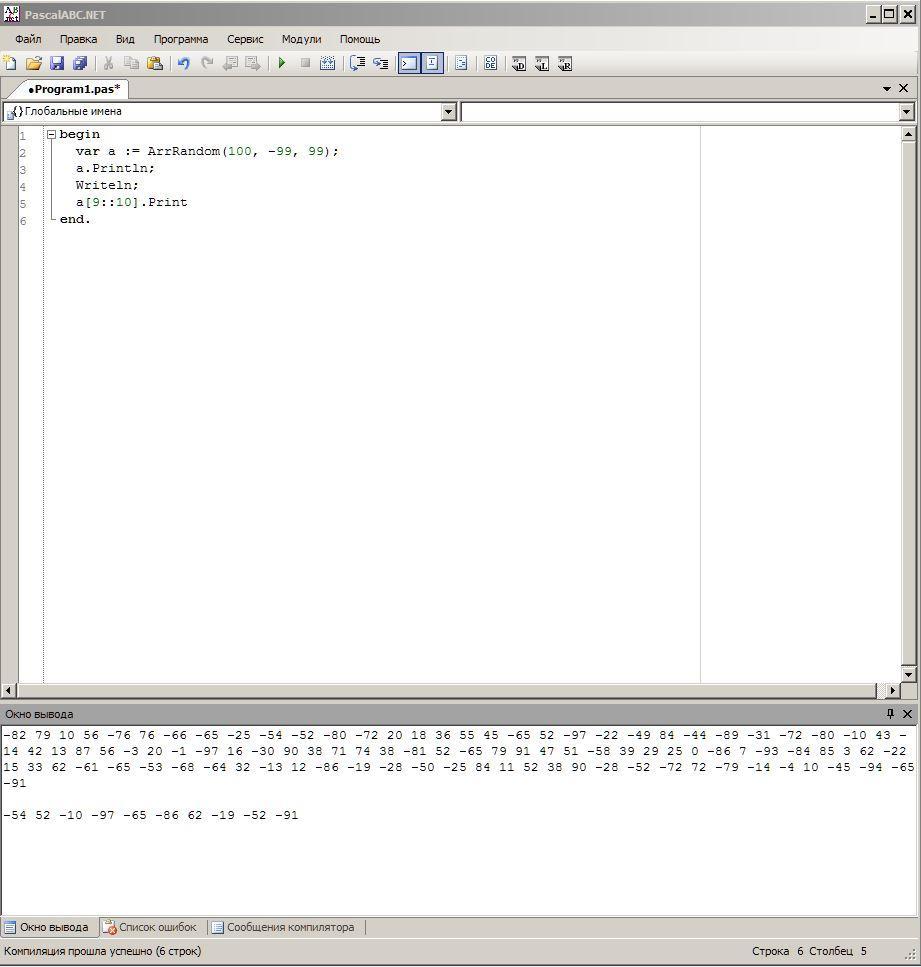Click the Столбец 5 status indicator

tap(838, 951)
